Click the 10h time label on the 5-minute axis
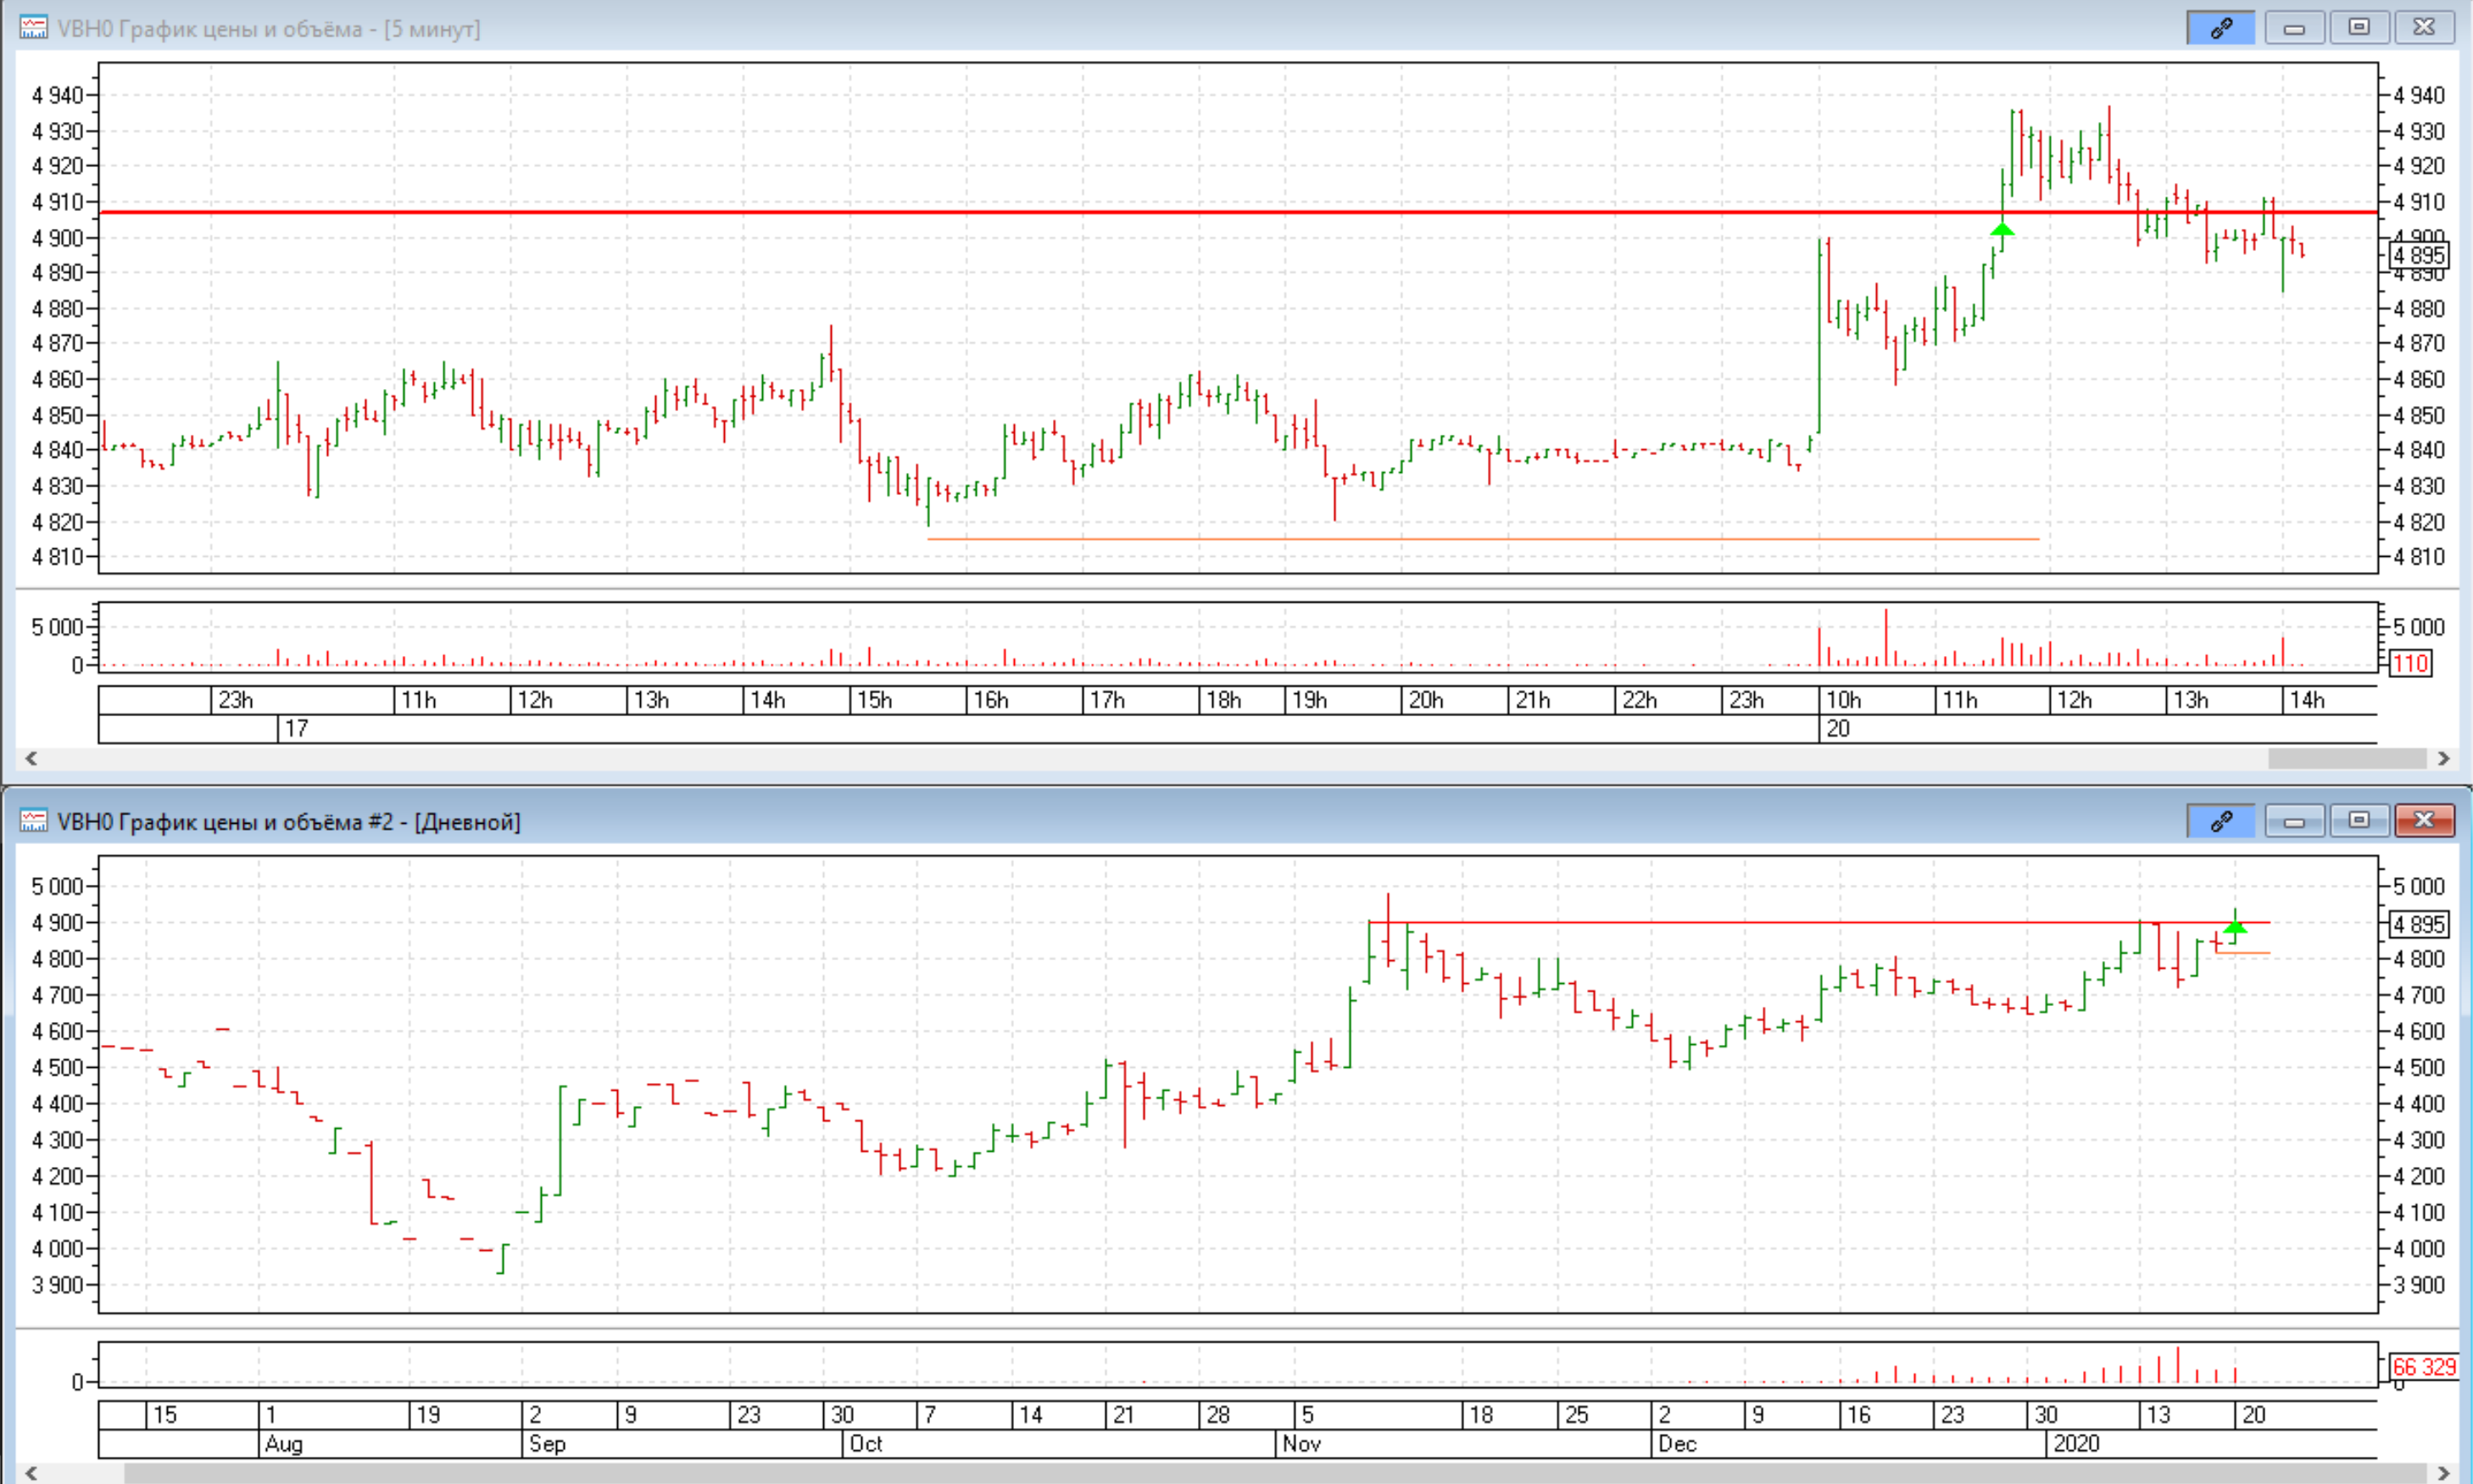 point(1844,700)
